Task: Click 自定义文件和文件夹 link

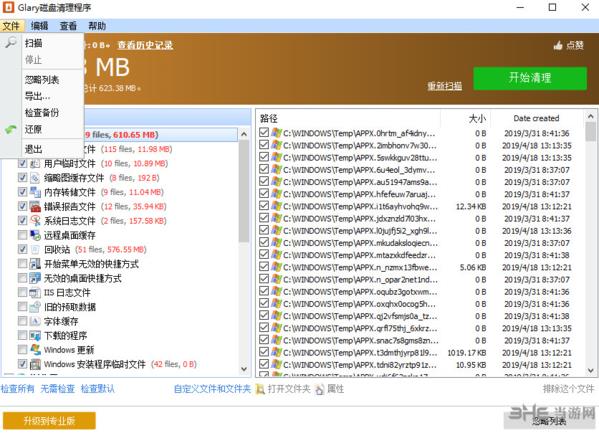Action: (212, 389)
